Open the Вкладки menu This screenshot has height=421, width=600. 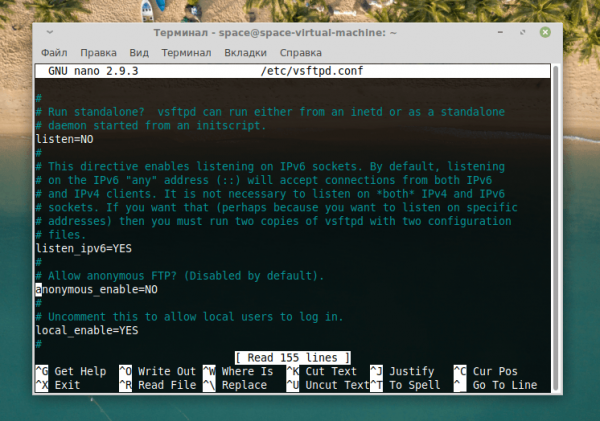(245, 53)
